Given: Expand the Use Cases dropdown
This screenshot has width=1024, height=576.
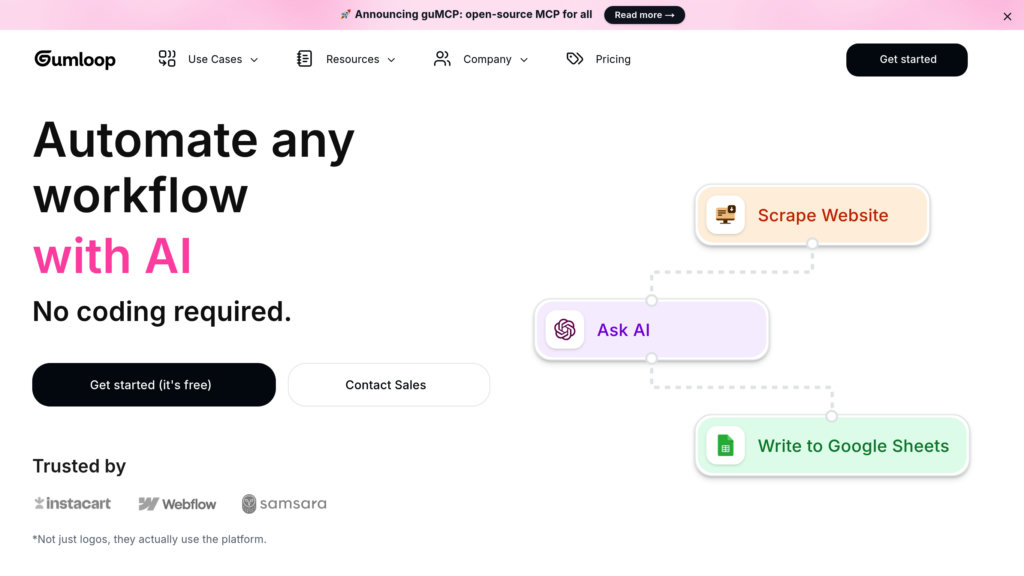Looking at the screenshot, I should click(x=215, y=59).
